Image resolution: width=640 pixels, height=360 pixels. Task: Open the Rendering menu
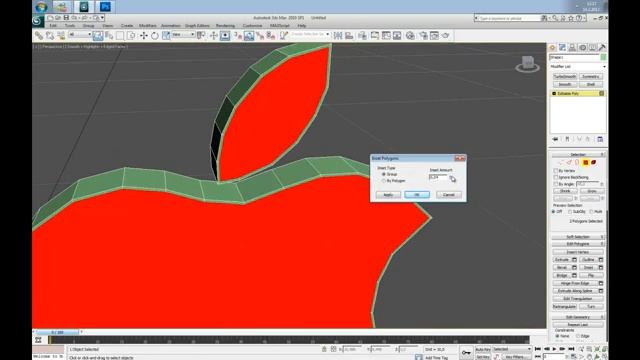click(x=225, y=26)
